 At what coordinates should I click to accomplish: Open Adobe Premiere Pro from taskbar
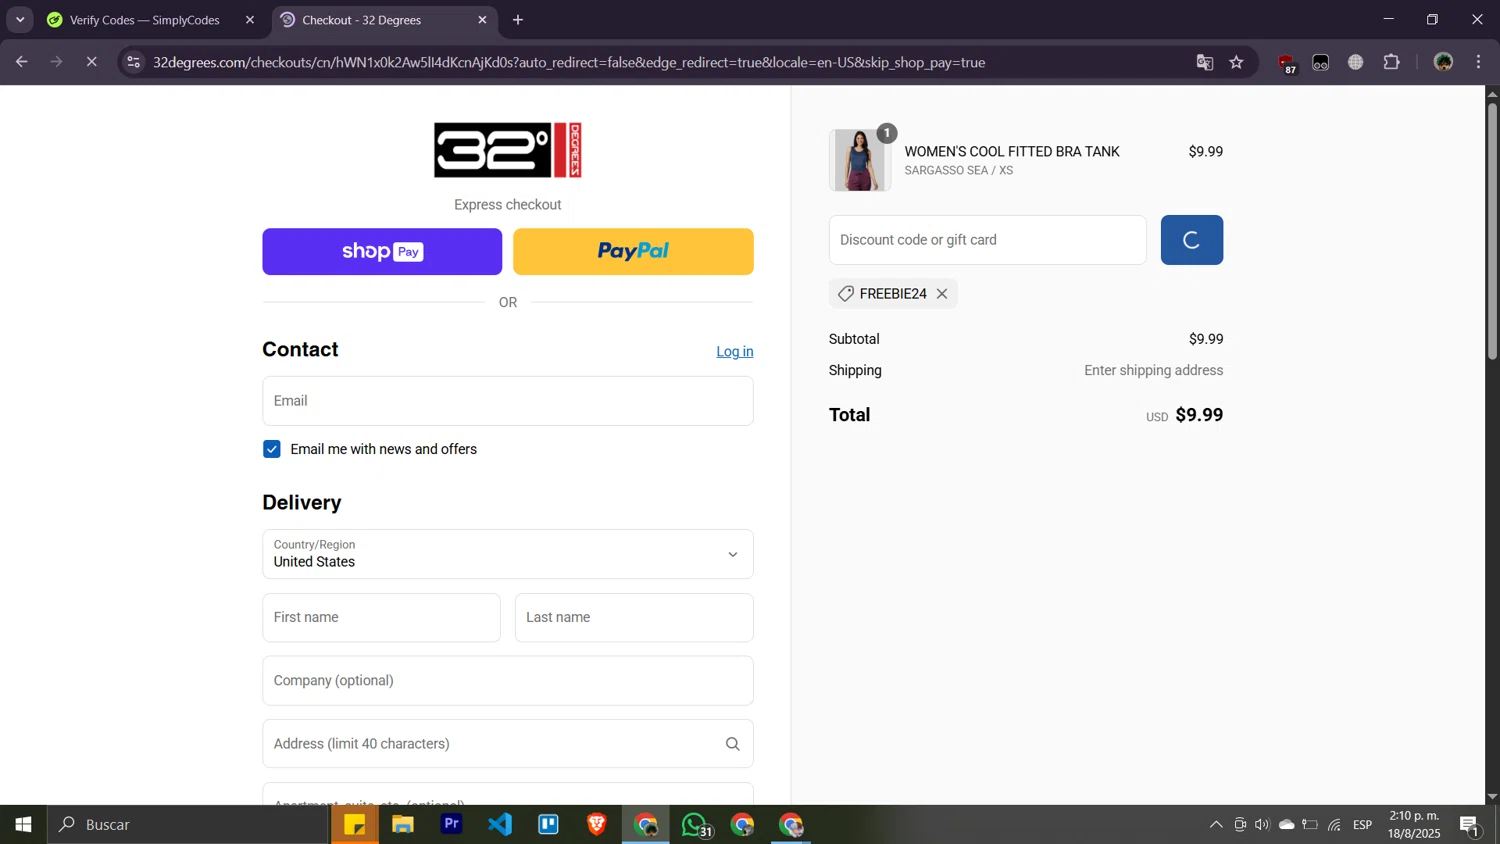click(452, 825)
